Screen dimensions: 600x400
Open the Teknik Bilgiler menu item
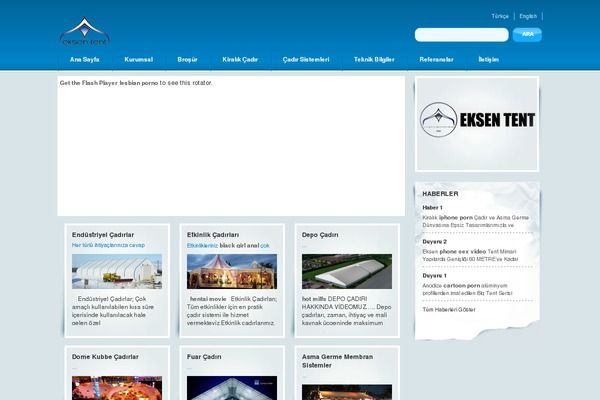374,60
